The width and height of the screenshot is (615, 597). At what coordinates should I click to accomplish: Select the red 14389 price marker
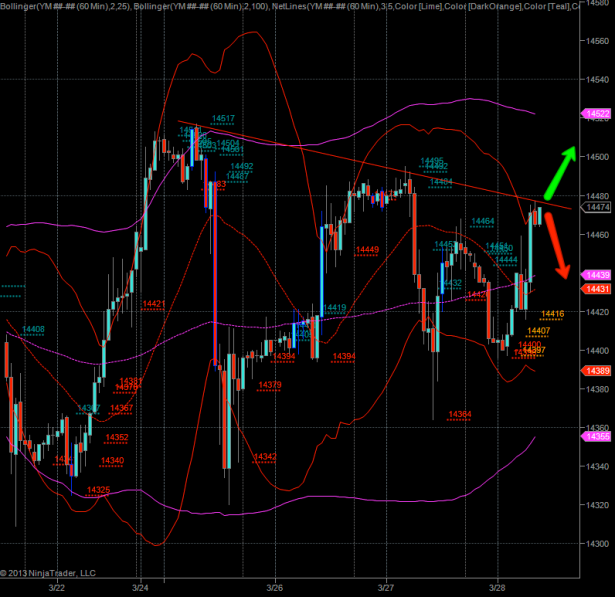598,370
